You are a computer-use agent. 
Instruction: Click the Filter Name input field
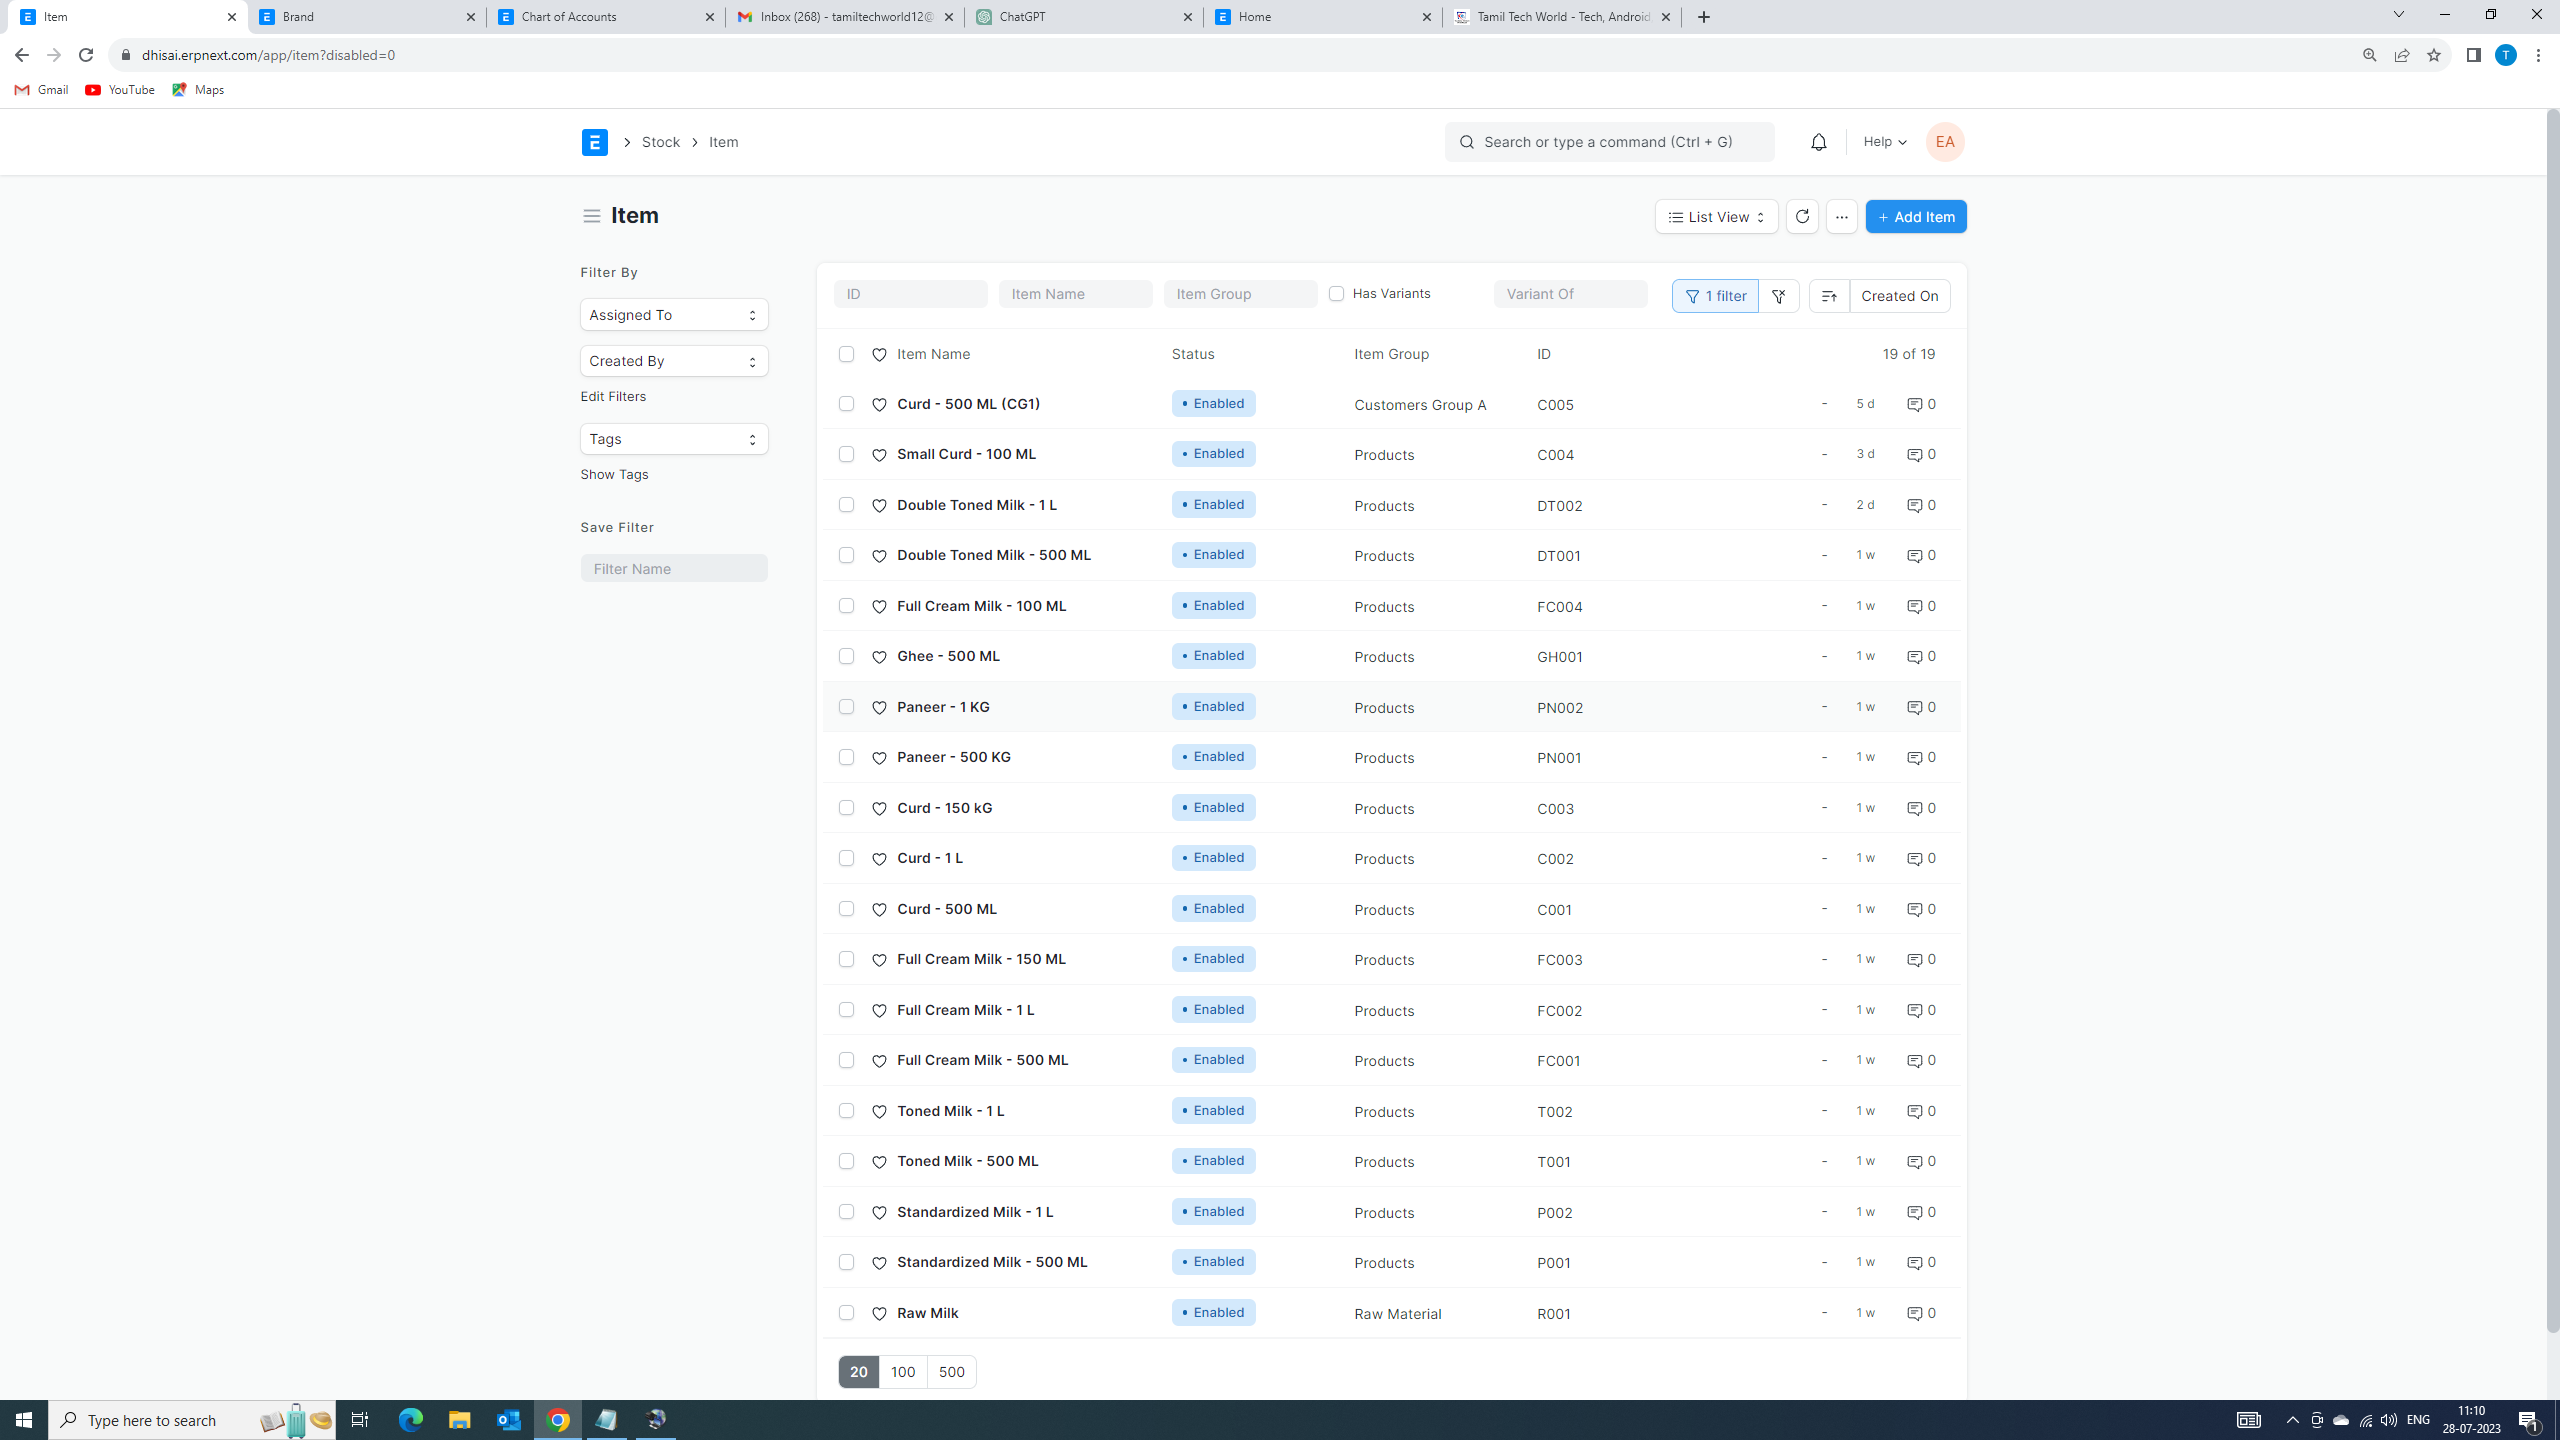pyautogui.click(x=673, y=568)
